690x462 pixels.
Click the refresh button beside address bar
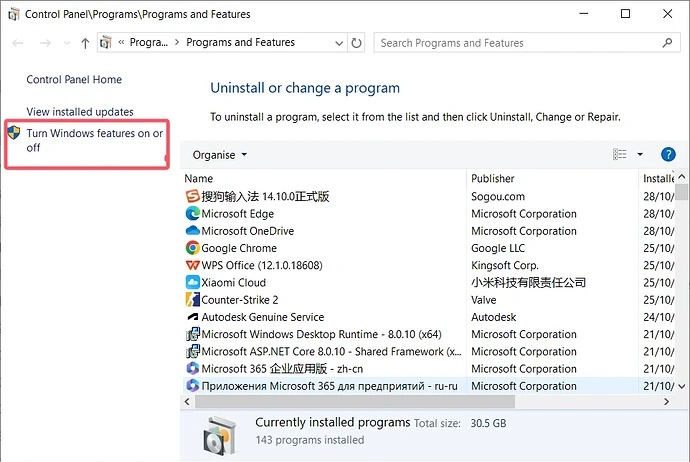(357, 43)
